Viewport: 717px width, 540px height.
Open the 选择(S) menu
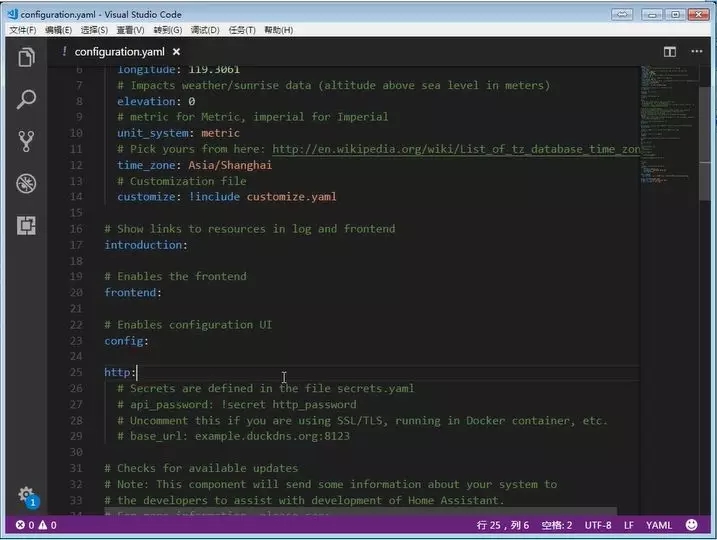(x=94, y=30)
